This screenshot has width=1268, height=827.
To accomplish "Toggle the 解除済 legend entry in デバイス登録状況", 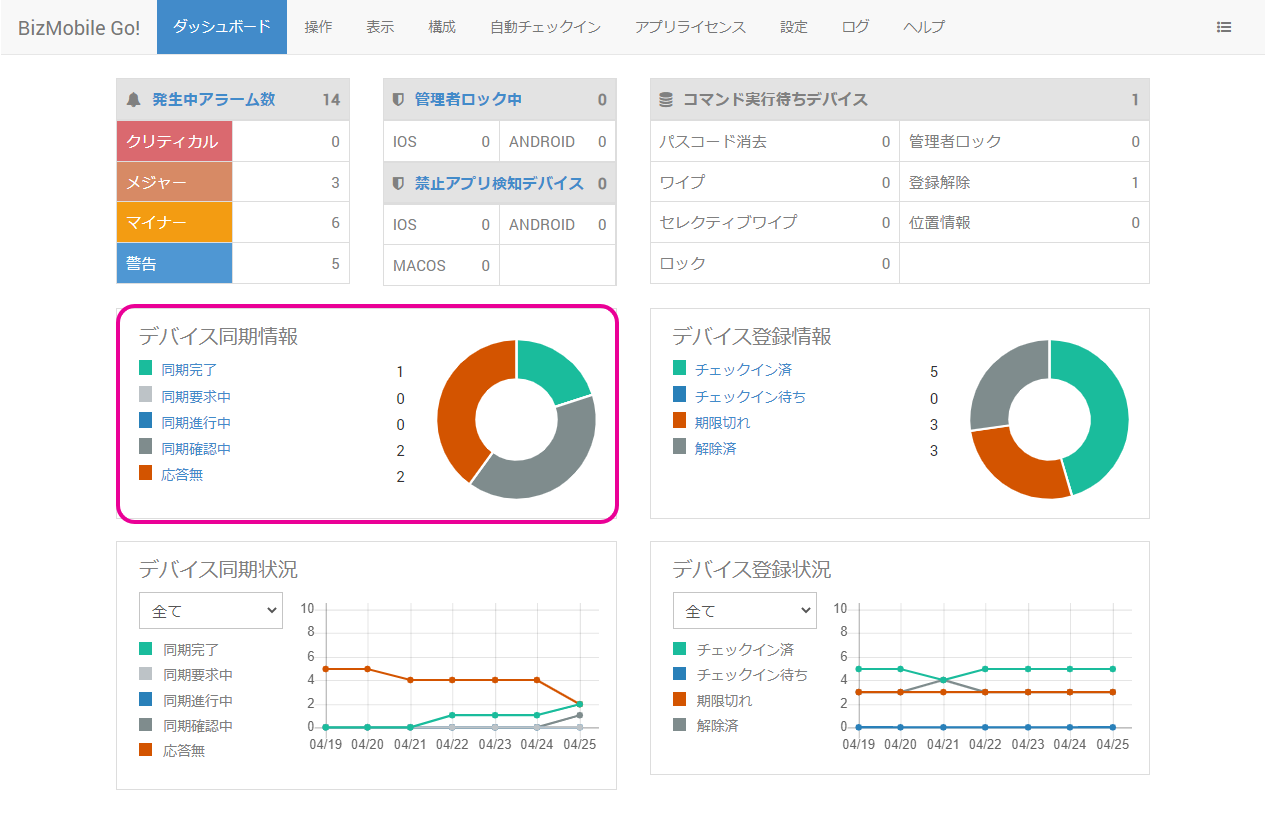I will [x=717, y=725].
